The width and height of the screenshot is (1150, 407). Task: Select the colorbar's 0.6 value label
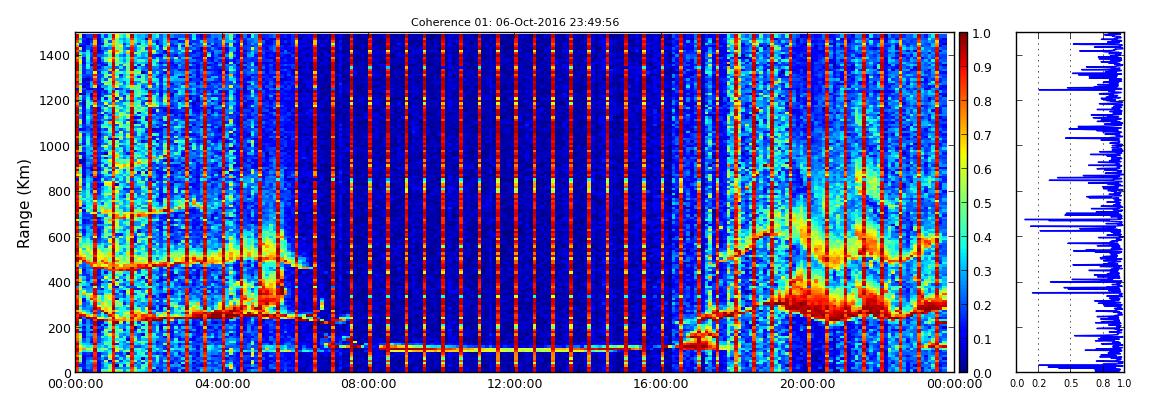point(984,169)
